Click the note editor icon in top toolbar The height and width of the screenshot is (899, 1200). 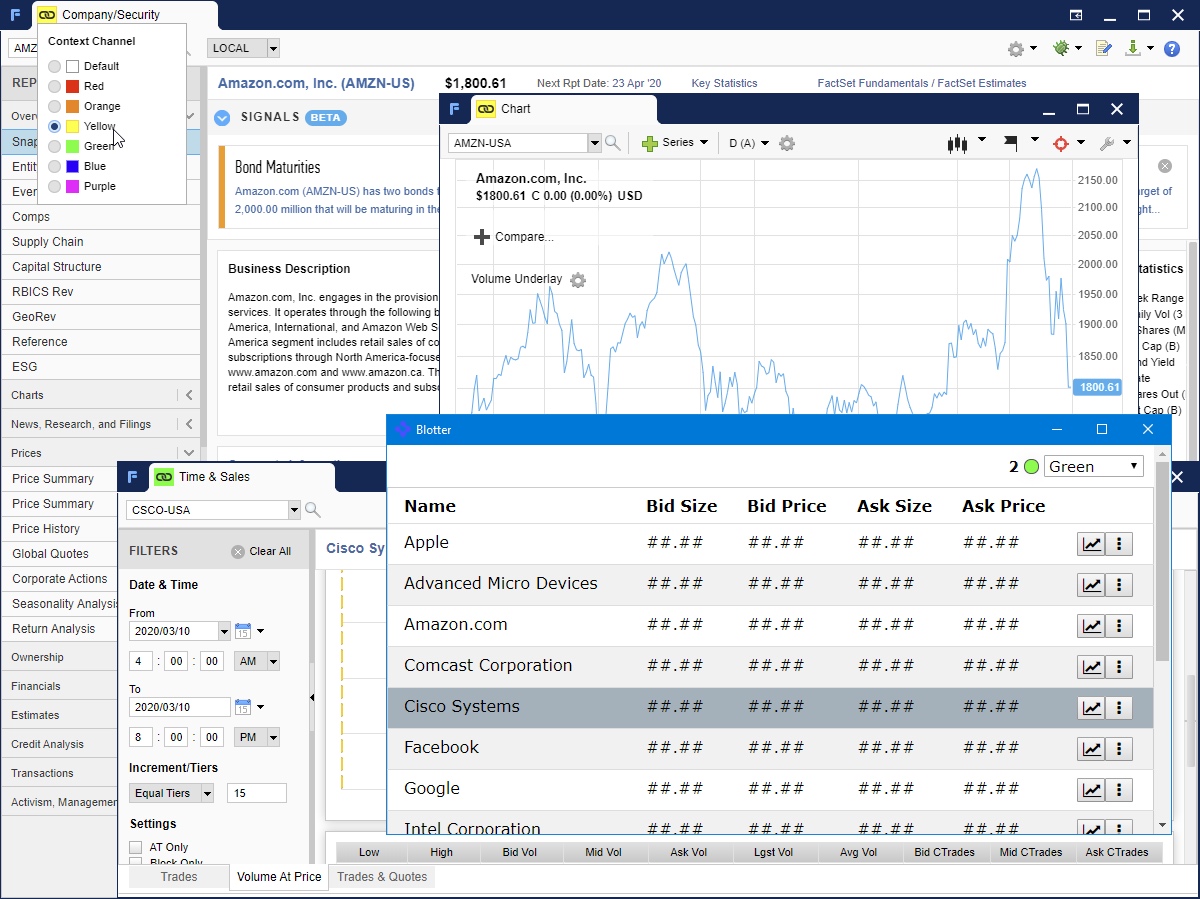[x=1104, y=48]
